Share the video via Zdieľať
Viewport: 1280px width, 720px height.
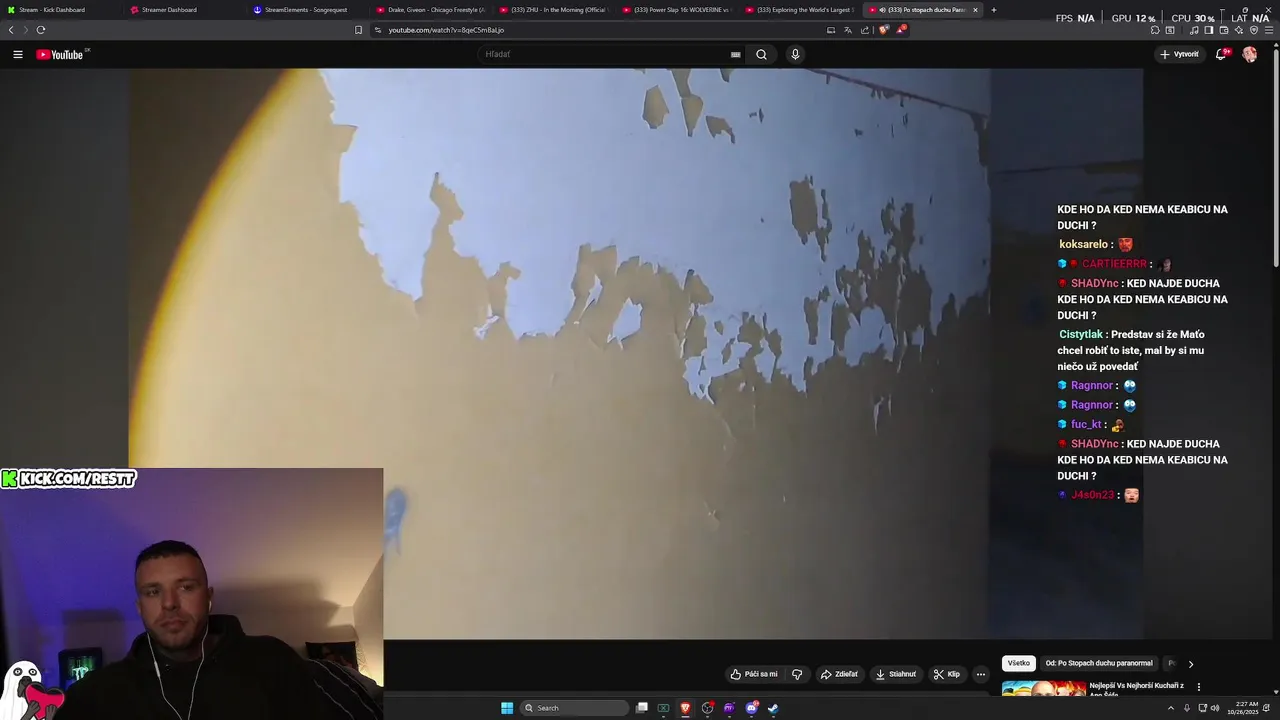tap(839, 674)
